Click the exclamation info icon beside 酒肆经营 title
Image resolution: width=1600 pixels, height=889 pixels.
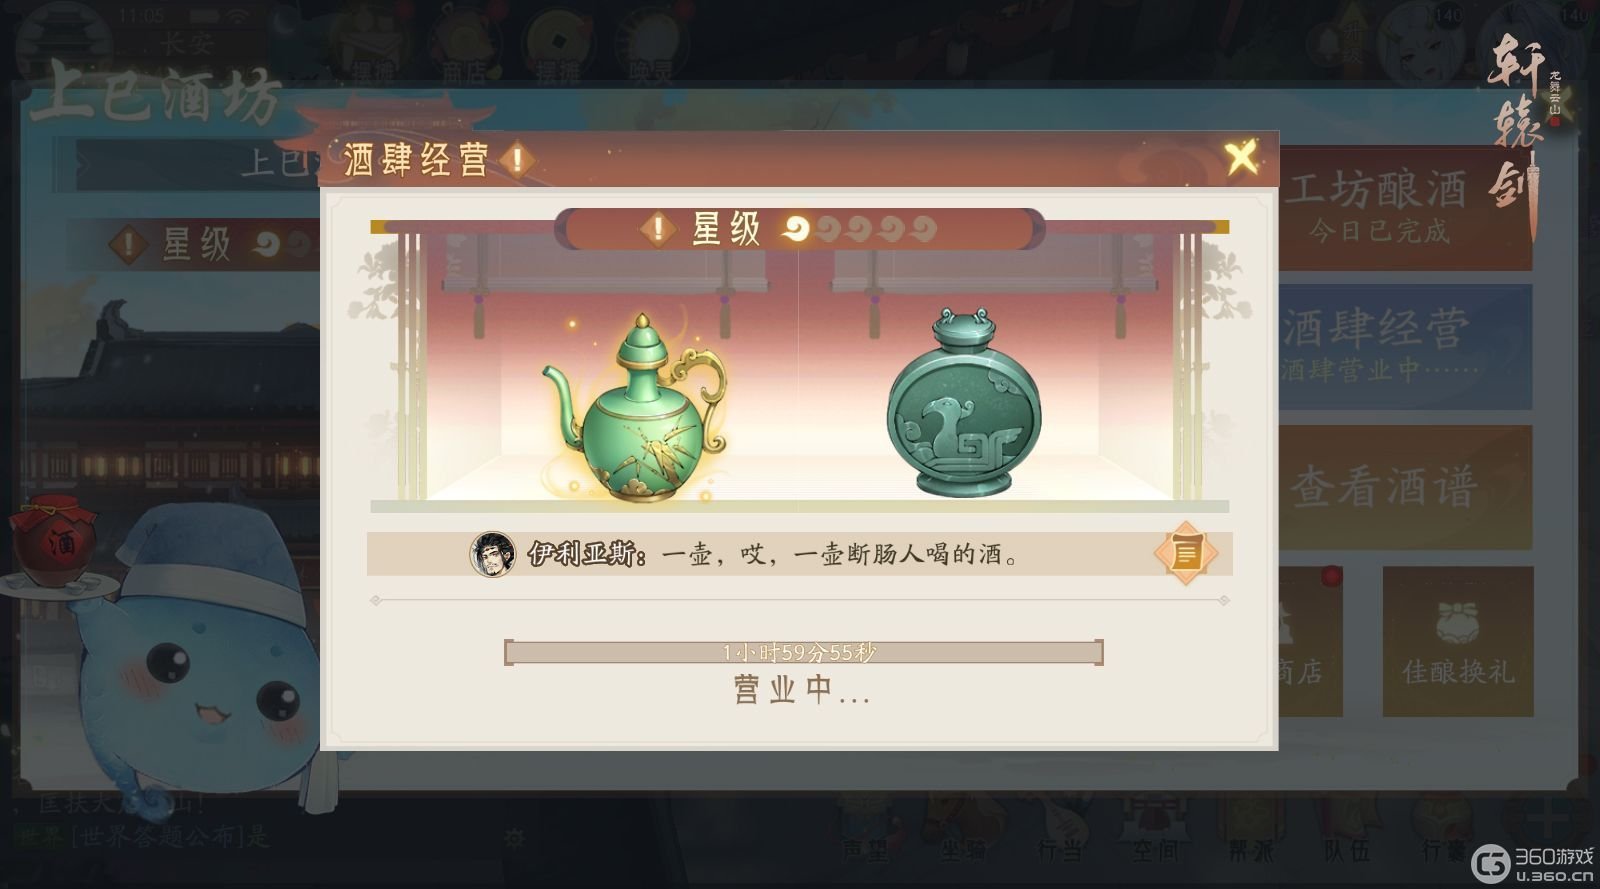[x=517, y=160]
